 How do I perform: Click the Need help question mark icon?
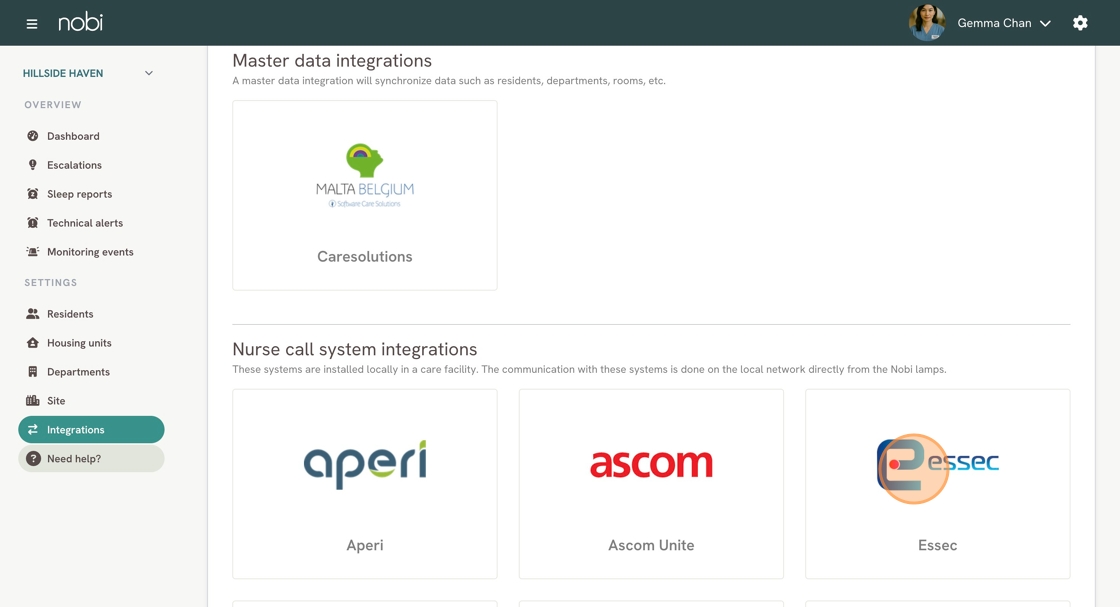click(x=33, y=459)
